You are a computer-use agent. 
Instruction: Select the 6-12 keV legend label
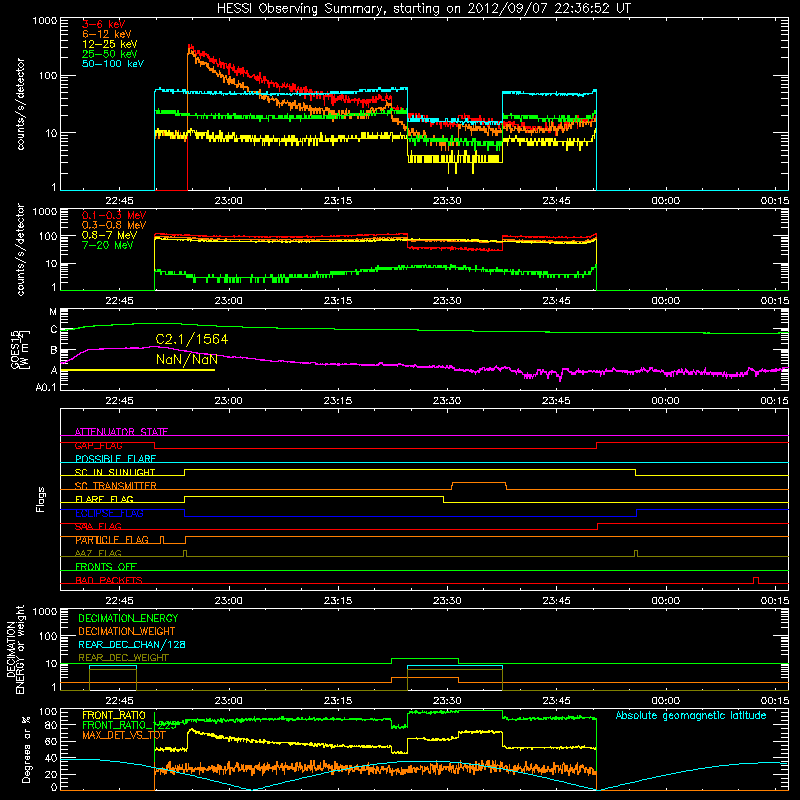pyautogui.click(x=107, y=34)
